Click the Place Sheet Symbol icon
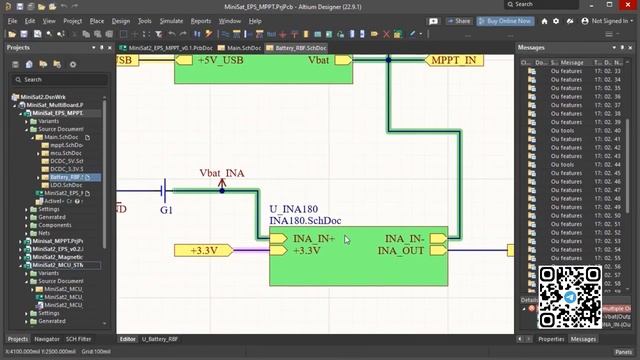 point(318,34)
